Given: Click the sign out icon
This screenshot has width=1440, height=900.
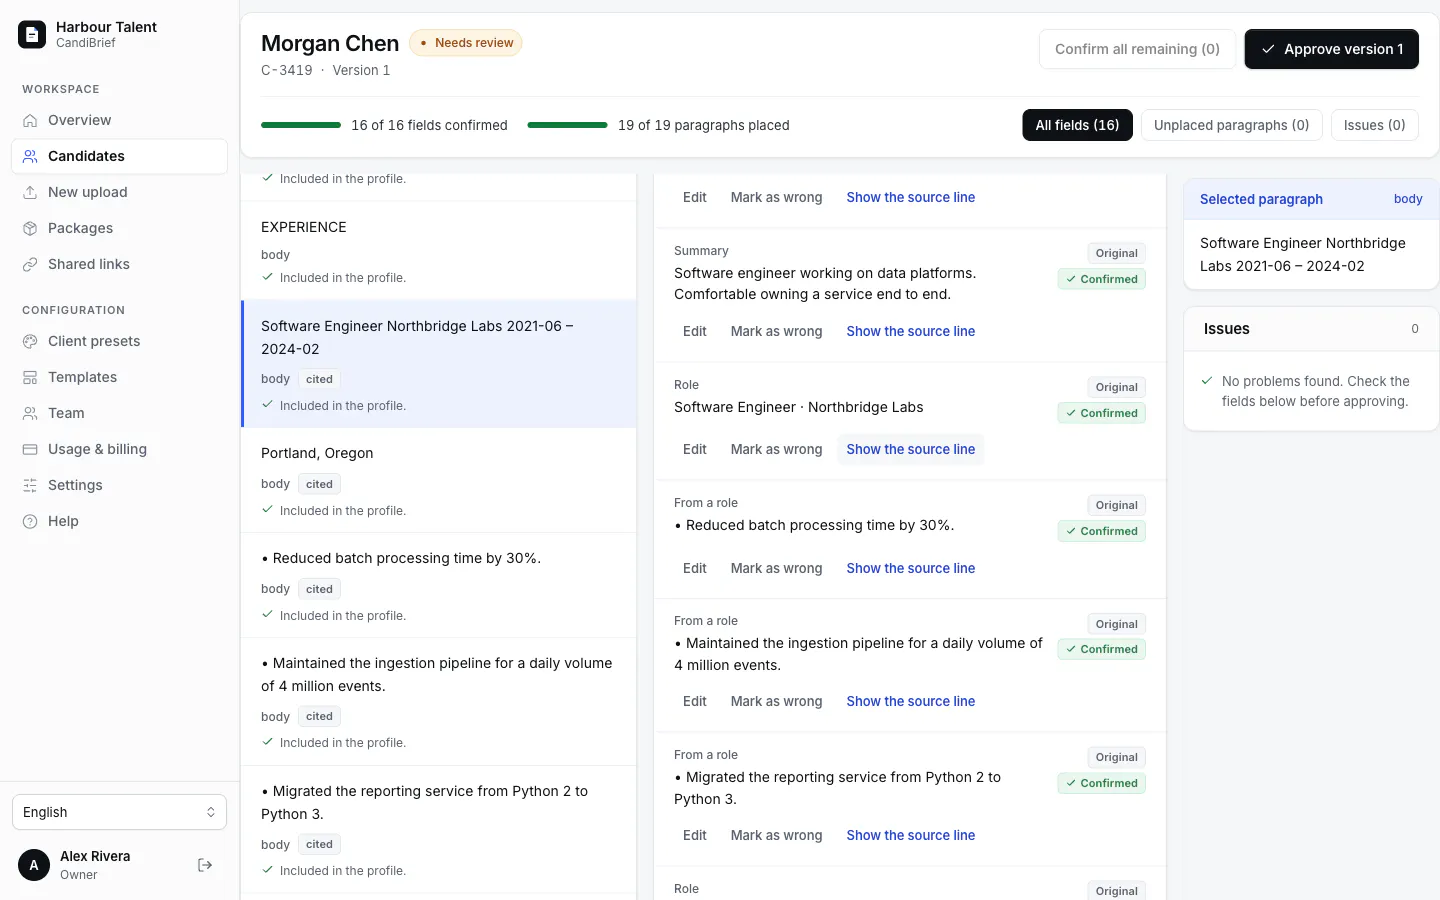Looking at the screenshot, I should (x=205, y=865).
